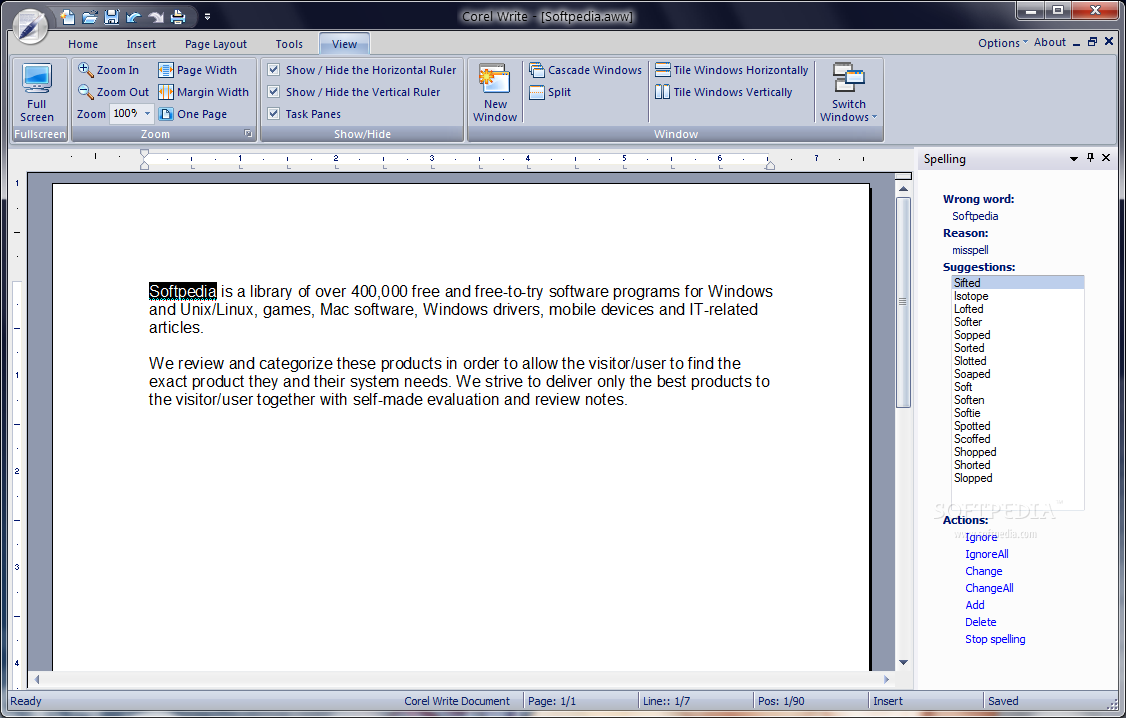Screen dimensions: 1126x718
Task: Select the suggestion Sifted
Action: point(1018,283)
